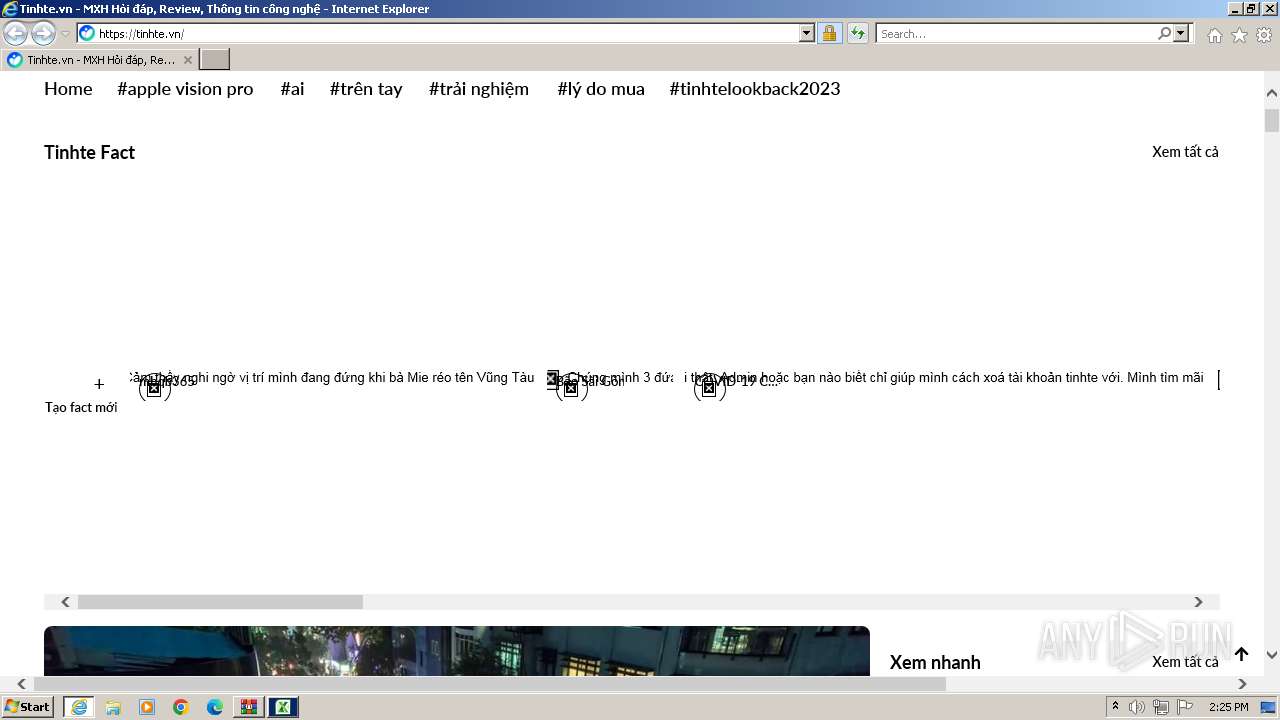The height and width of the screenshot is (720, 1280).
Task: Show hidden tray icons arrow
Action: point(1116,707)
